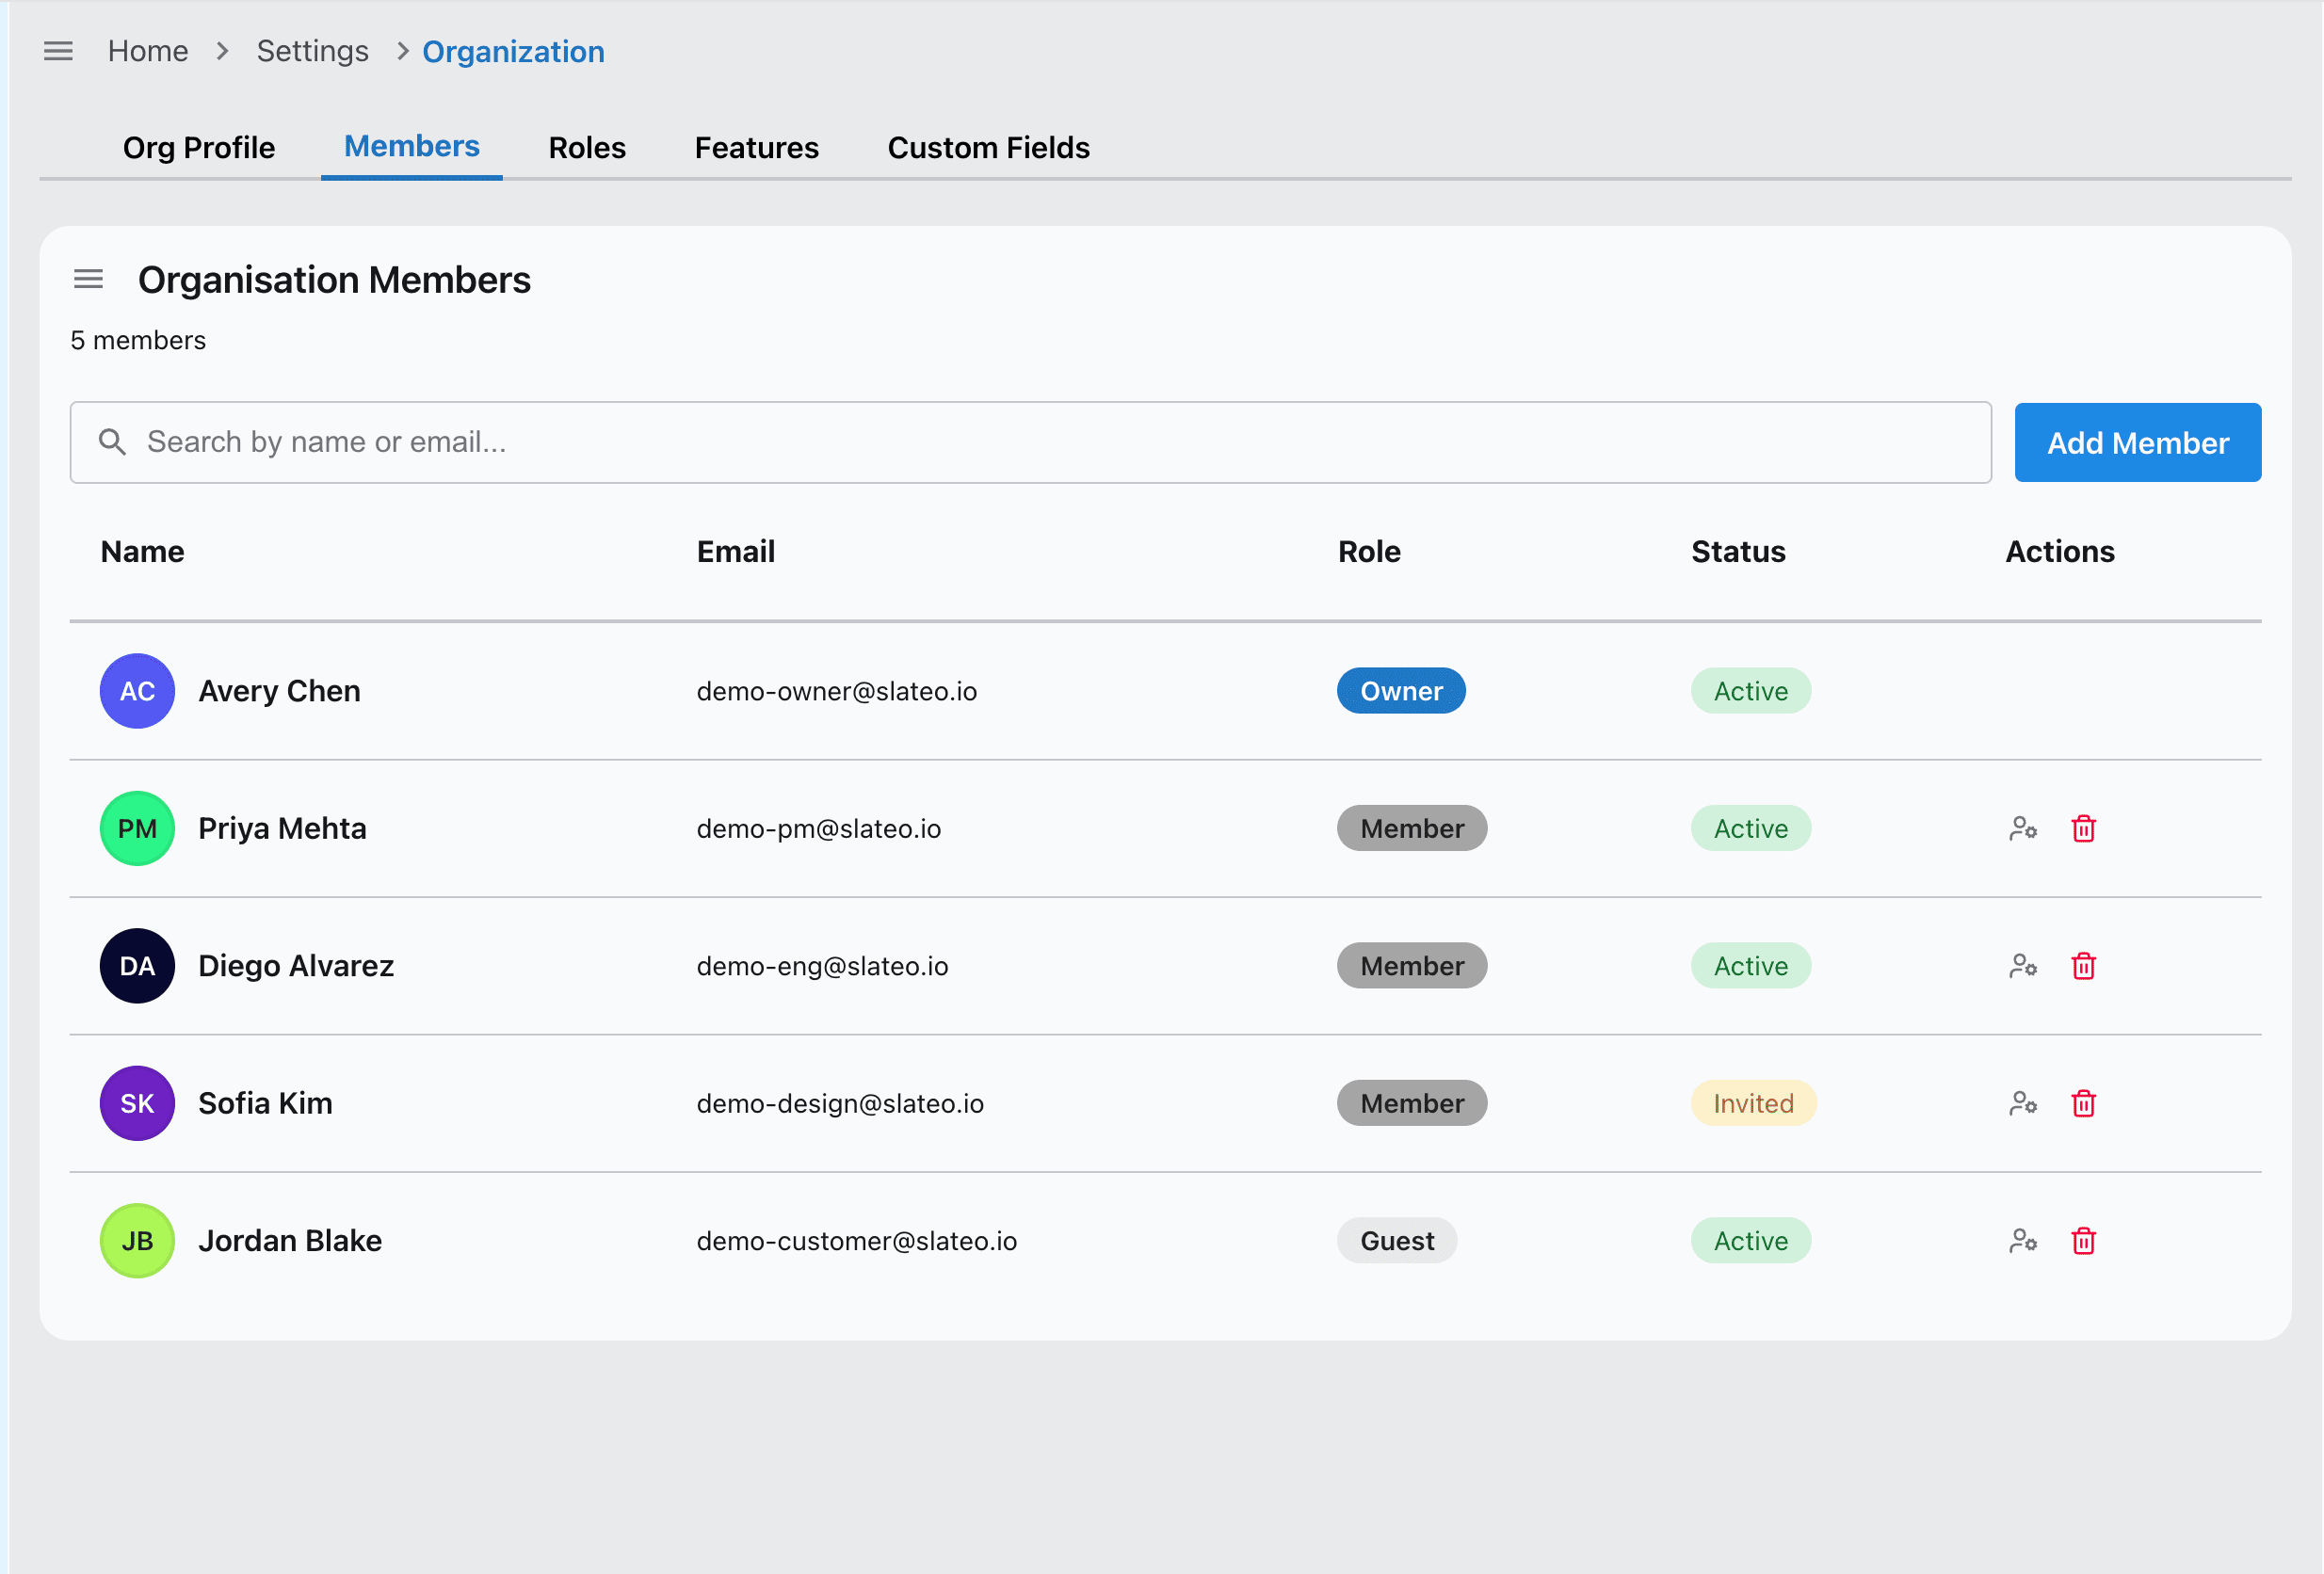
Task: Click the Owner role badge
Action: pos(1402,691)
